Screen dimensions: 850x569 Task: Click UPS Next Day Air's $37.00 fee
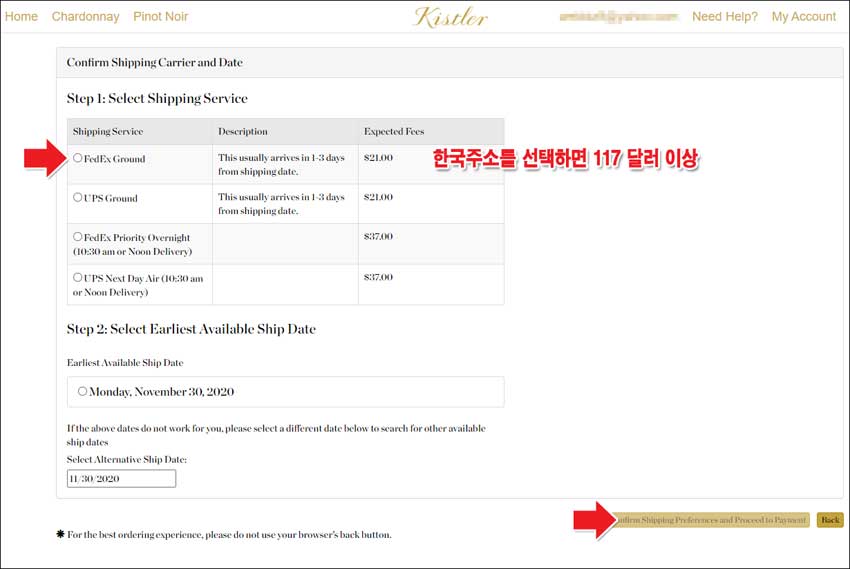pyautogui.click(x=378, y=277)
